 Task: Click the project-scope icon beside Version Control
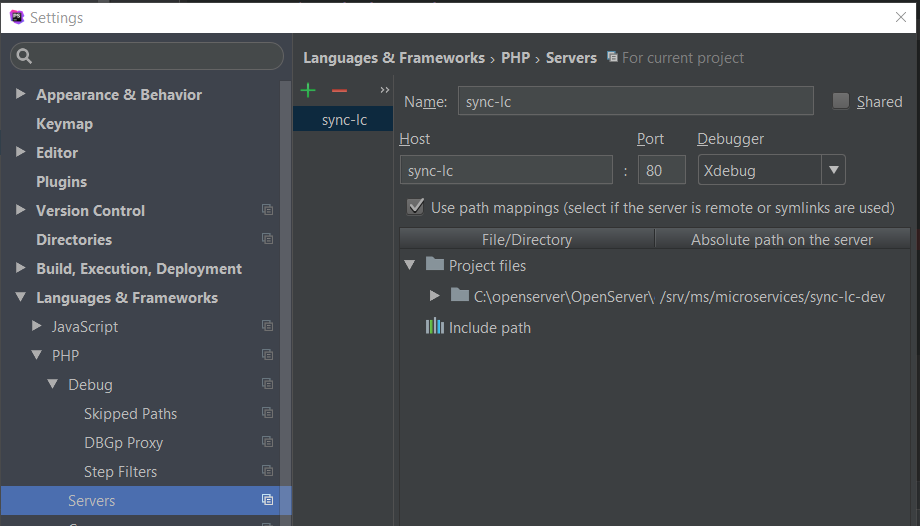(267, 210)
